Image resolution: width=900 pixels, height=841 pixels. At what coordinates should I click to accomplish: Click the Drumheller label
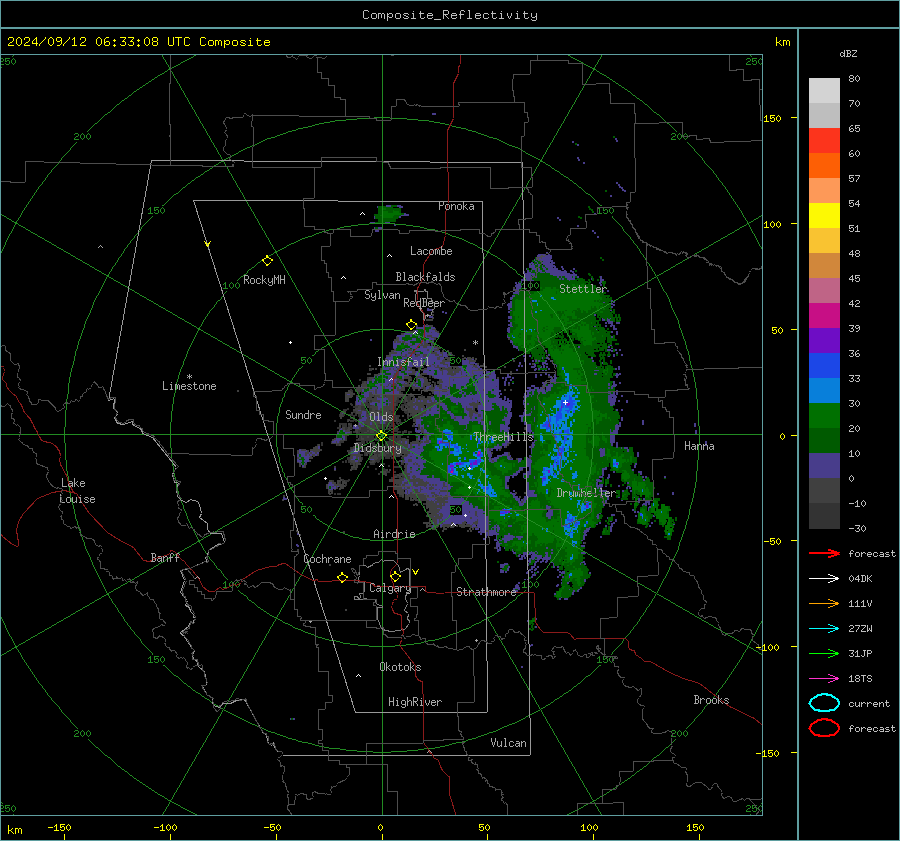(586, 493)
